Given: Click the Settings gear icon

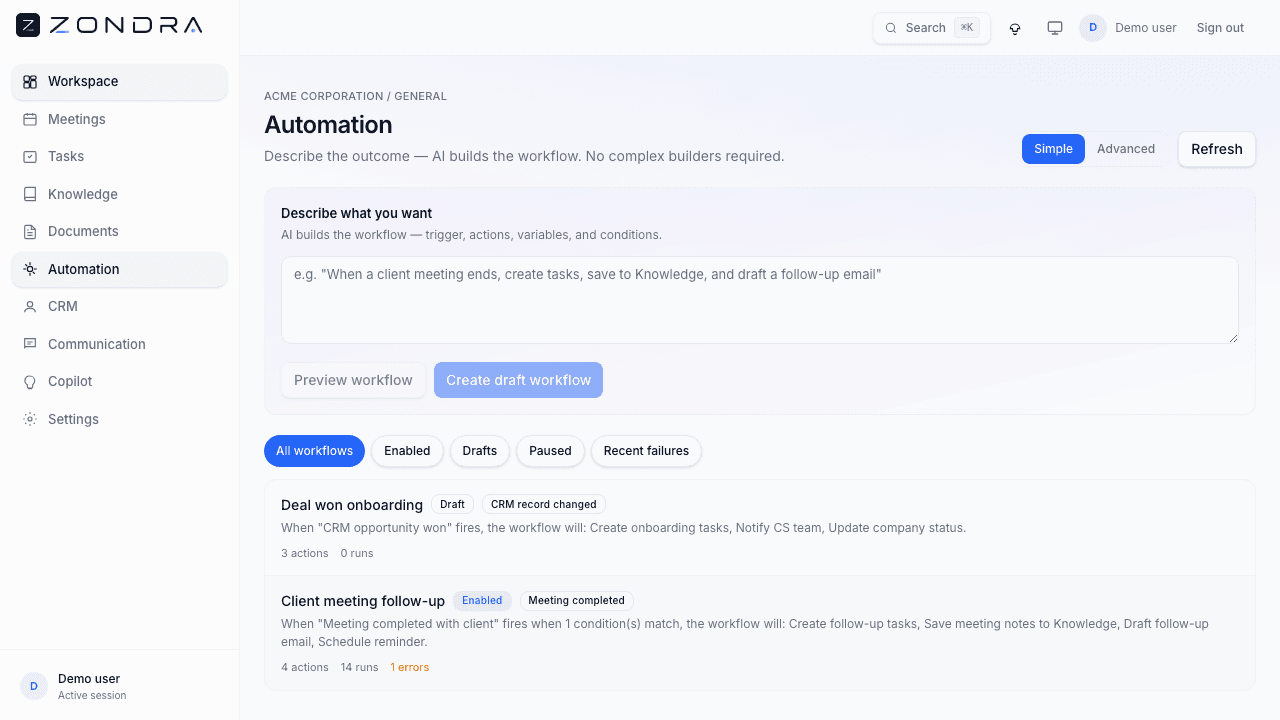Looking at the screenshot, I should point(30,419).
